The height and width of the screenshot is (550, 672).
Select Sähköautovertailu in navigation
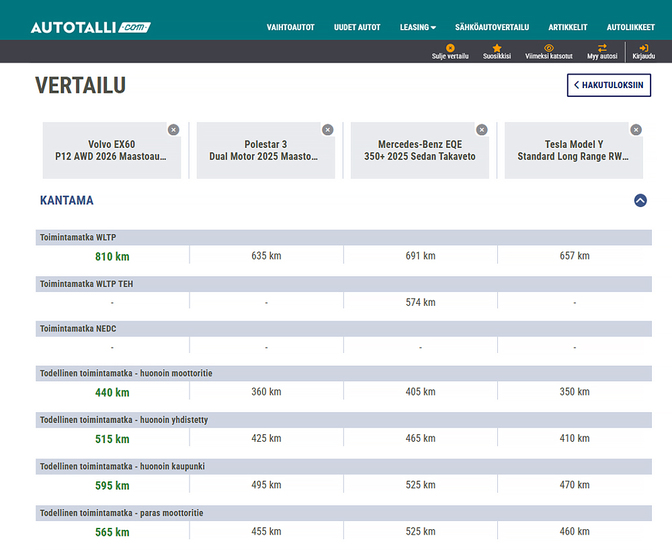pos(491,27)
